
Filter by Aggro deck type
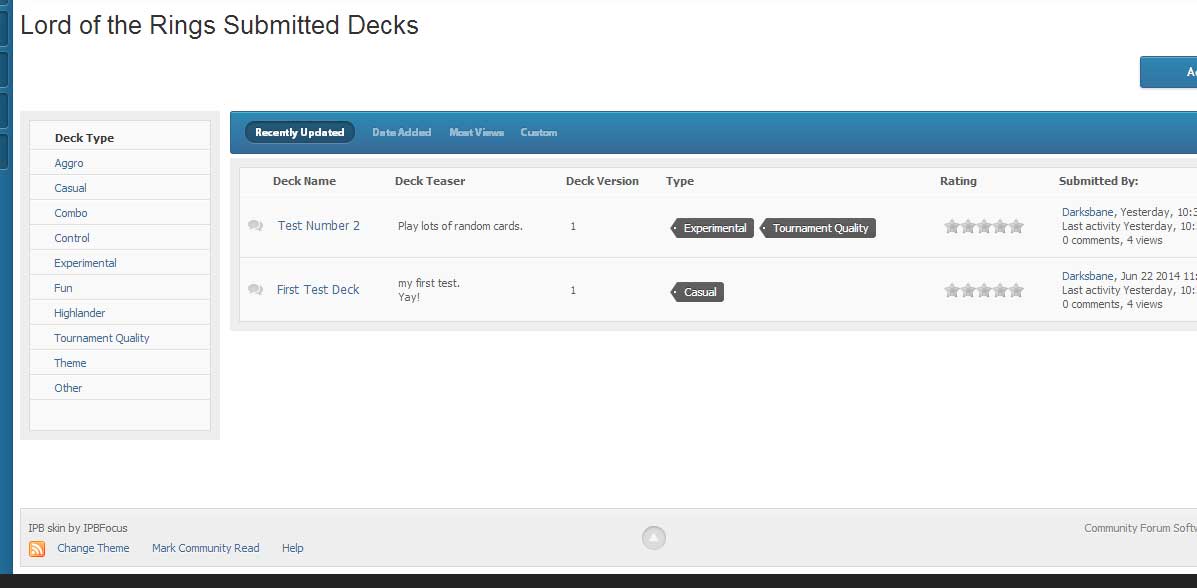(69, 163)
